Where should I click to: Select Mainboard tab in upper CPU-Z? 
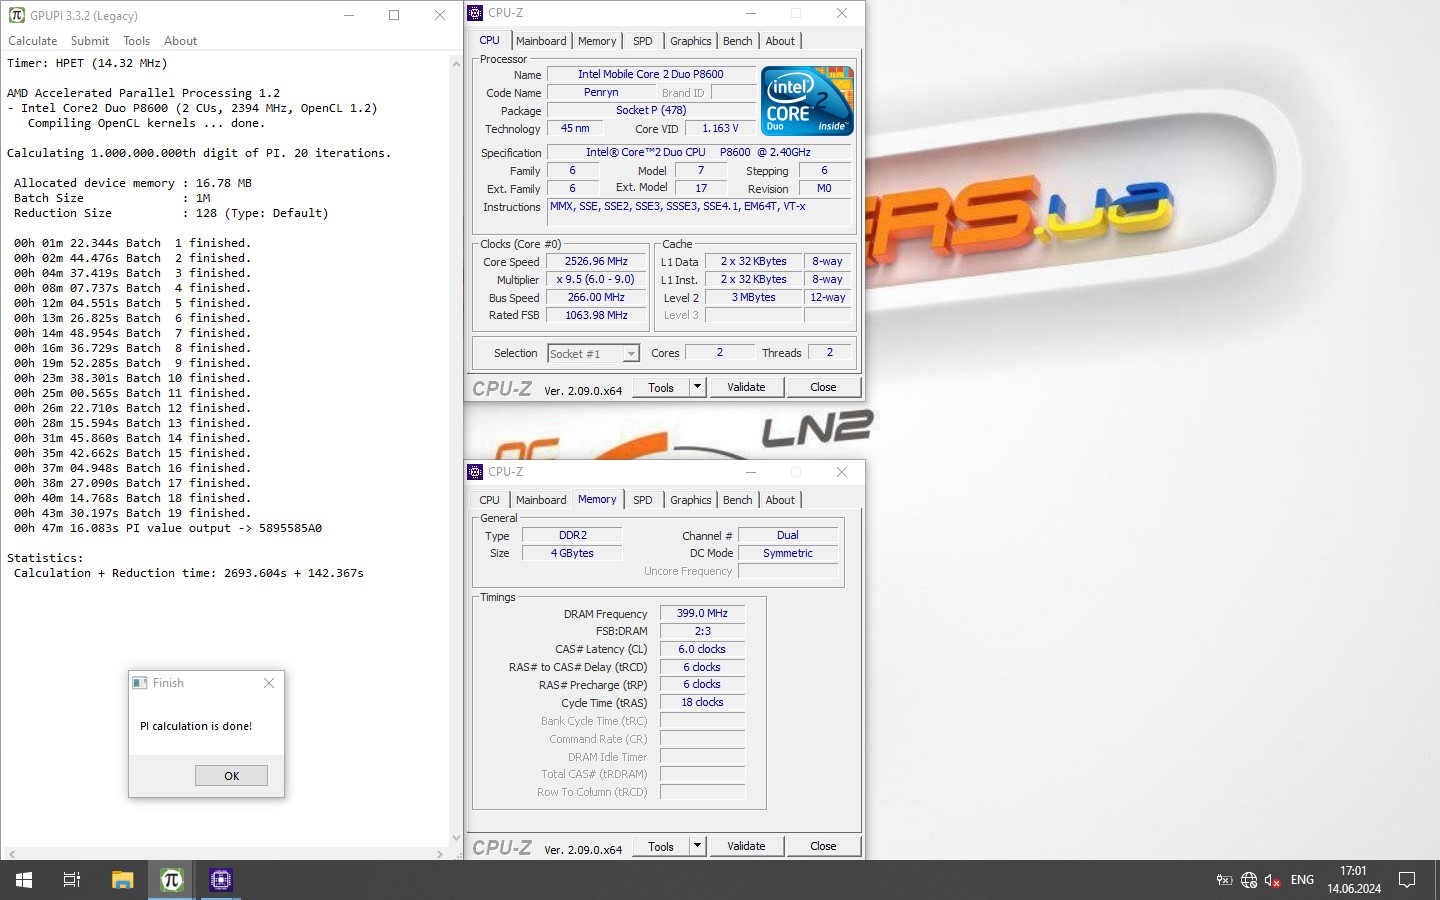click(541, 41)
